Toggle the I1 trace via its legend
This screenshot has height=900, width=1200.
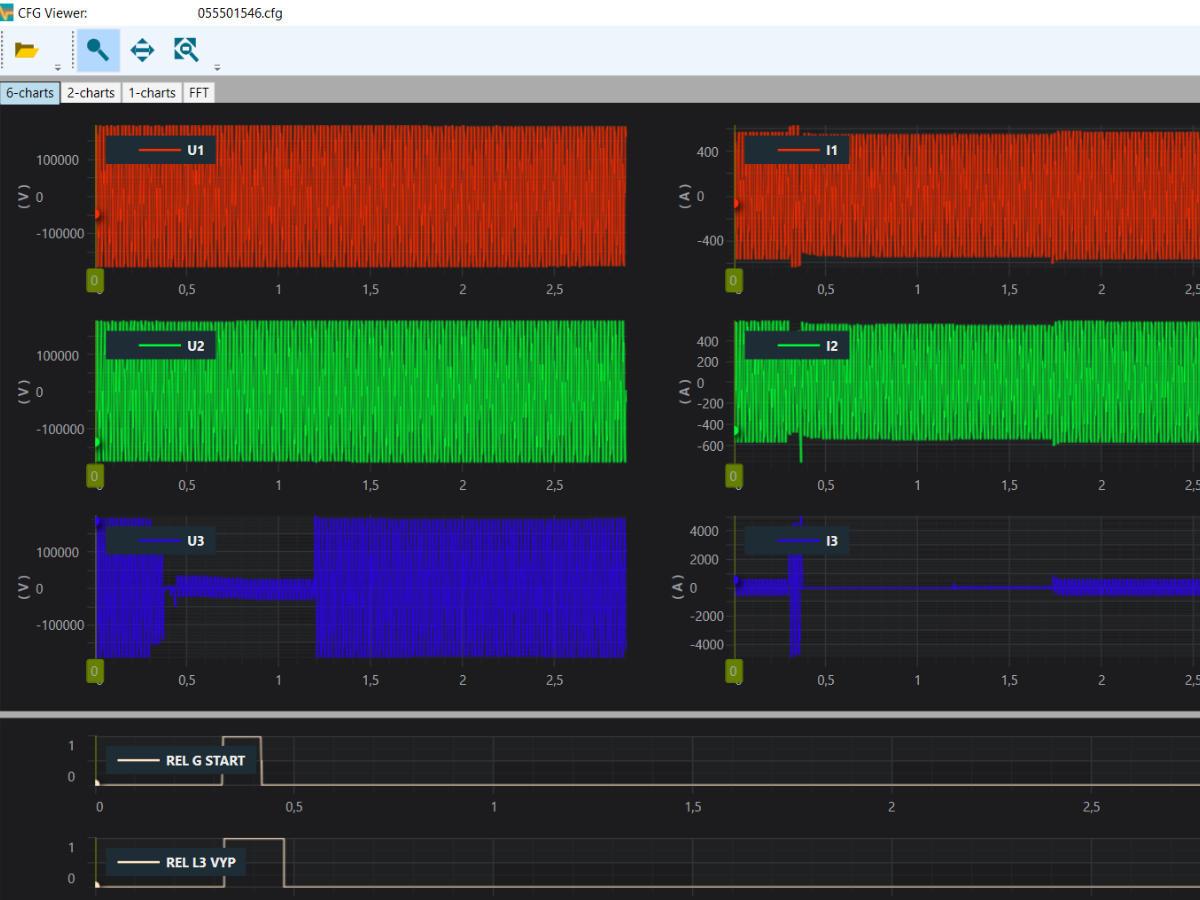coord(797,149)
